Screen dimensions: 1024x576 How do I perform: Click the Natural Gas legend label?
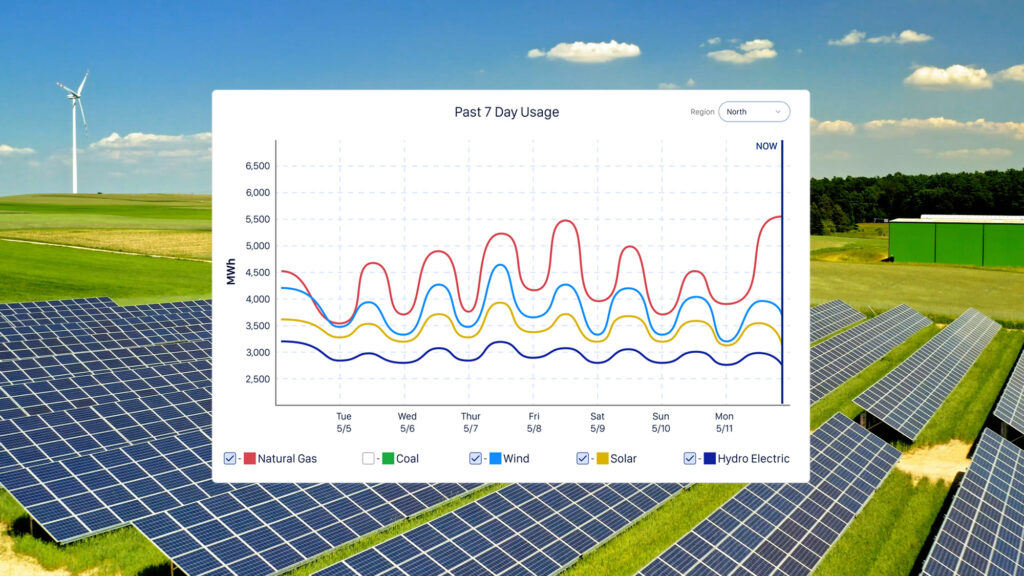287,459
